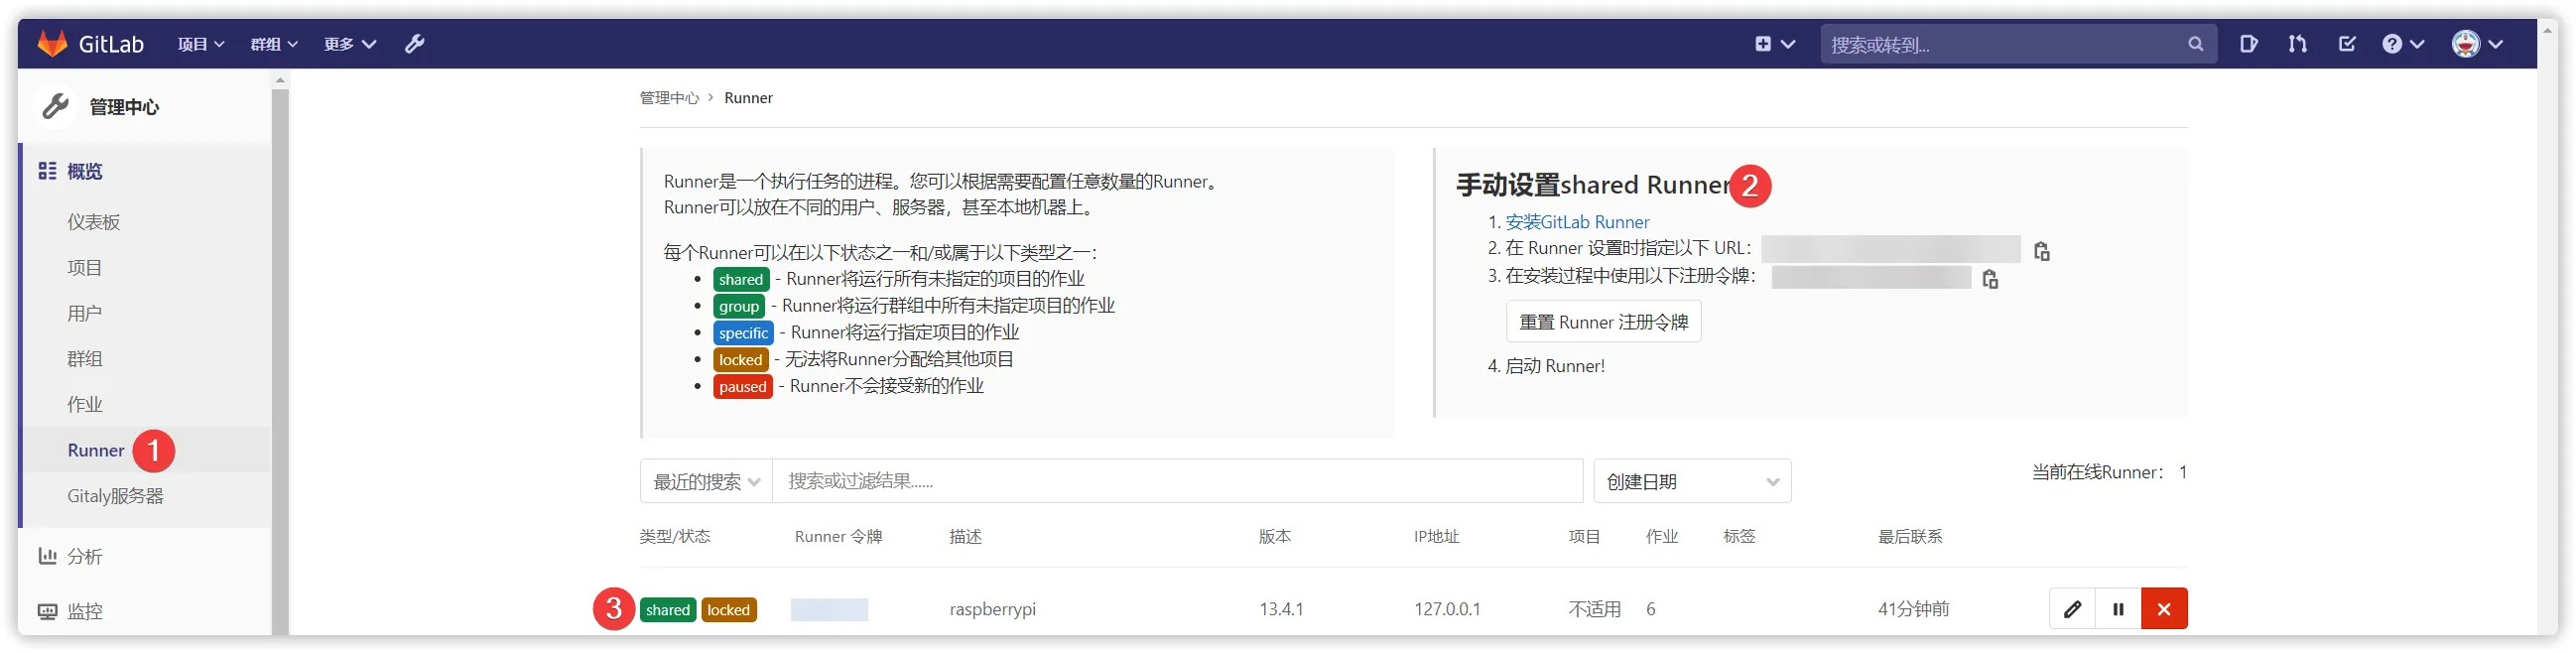Open the user avatar menu
Screen dimensions: 2576x653
tap(2477, 44)
